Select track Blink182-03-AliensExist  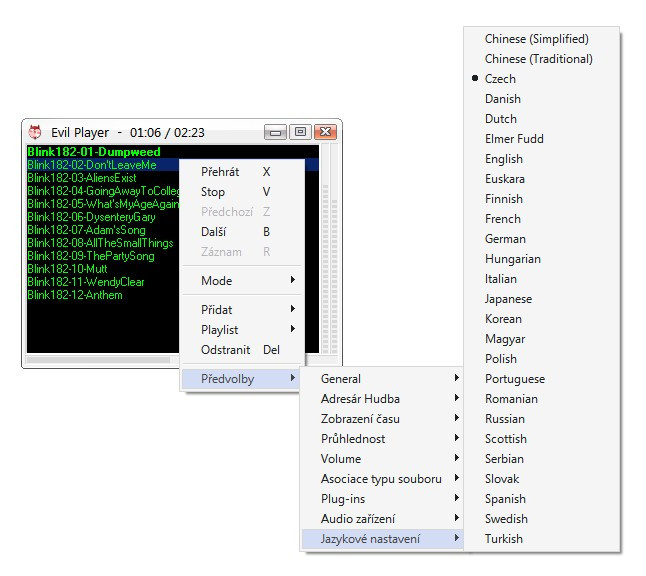82,178
